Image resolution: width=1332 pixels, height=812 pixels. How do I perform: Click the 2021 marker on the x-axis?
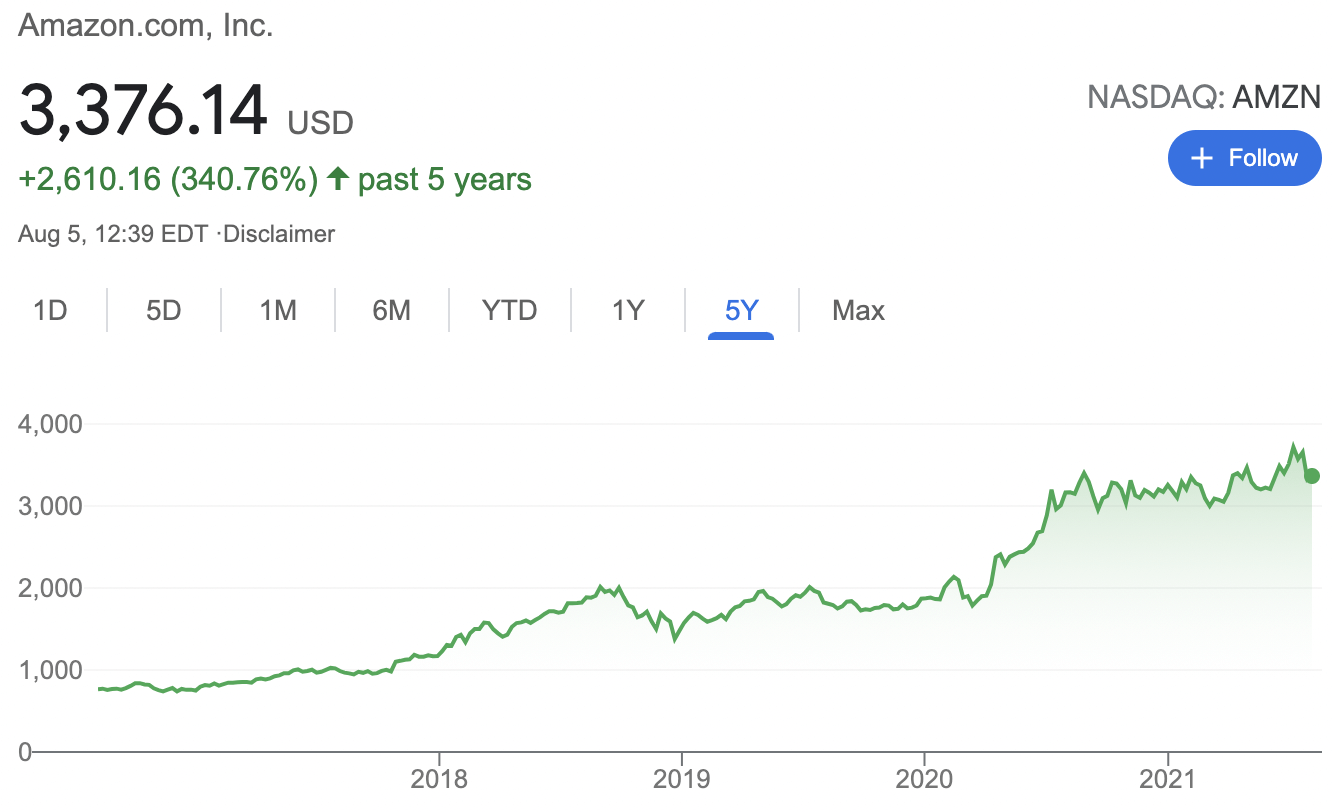(x=1167, y=780)
